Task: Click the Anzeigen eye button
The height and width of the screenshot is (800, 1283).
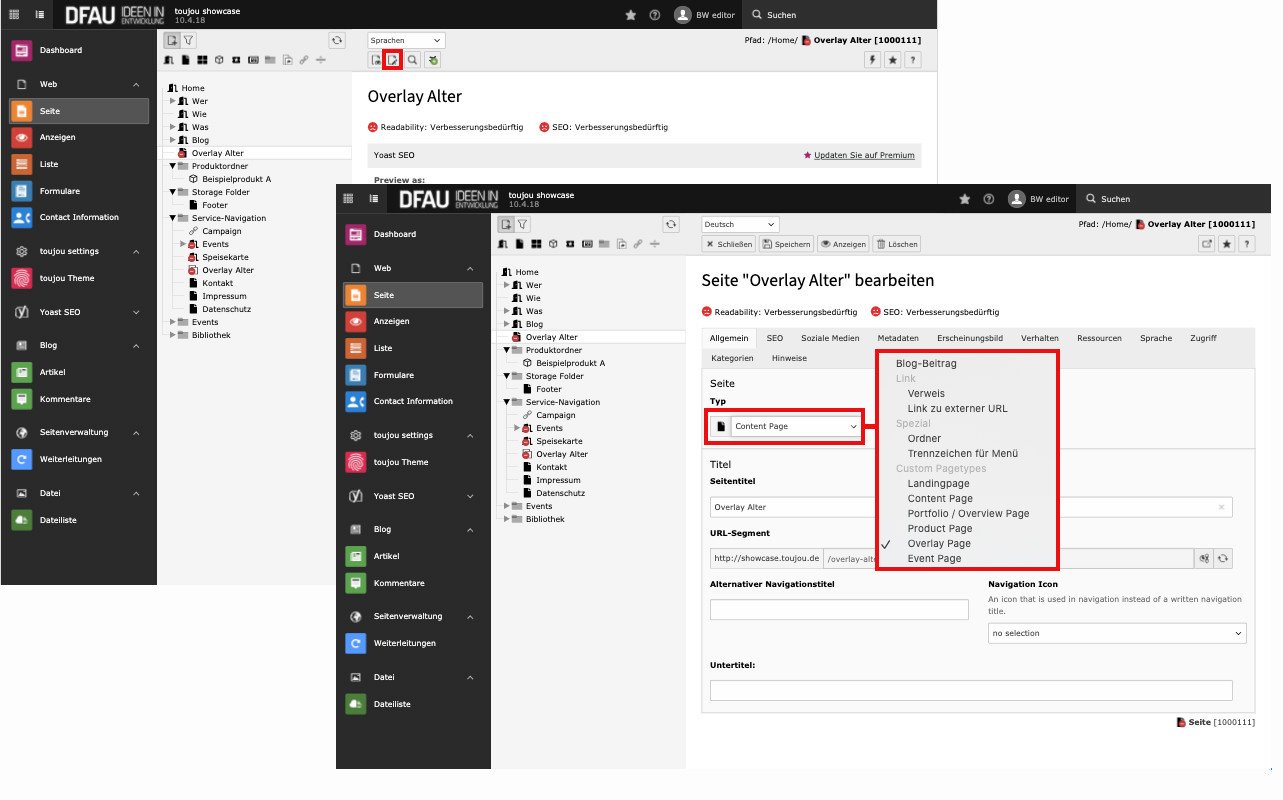Action: point(843,244)
